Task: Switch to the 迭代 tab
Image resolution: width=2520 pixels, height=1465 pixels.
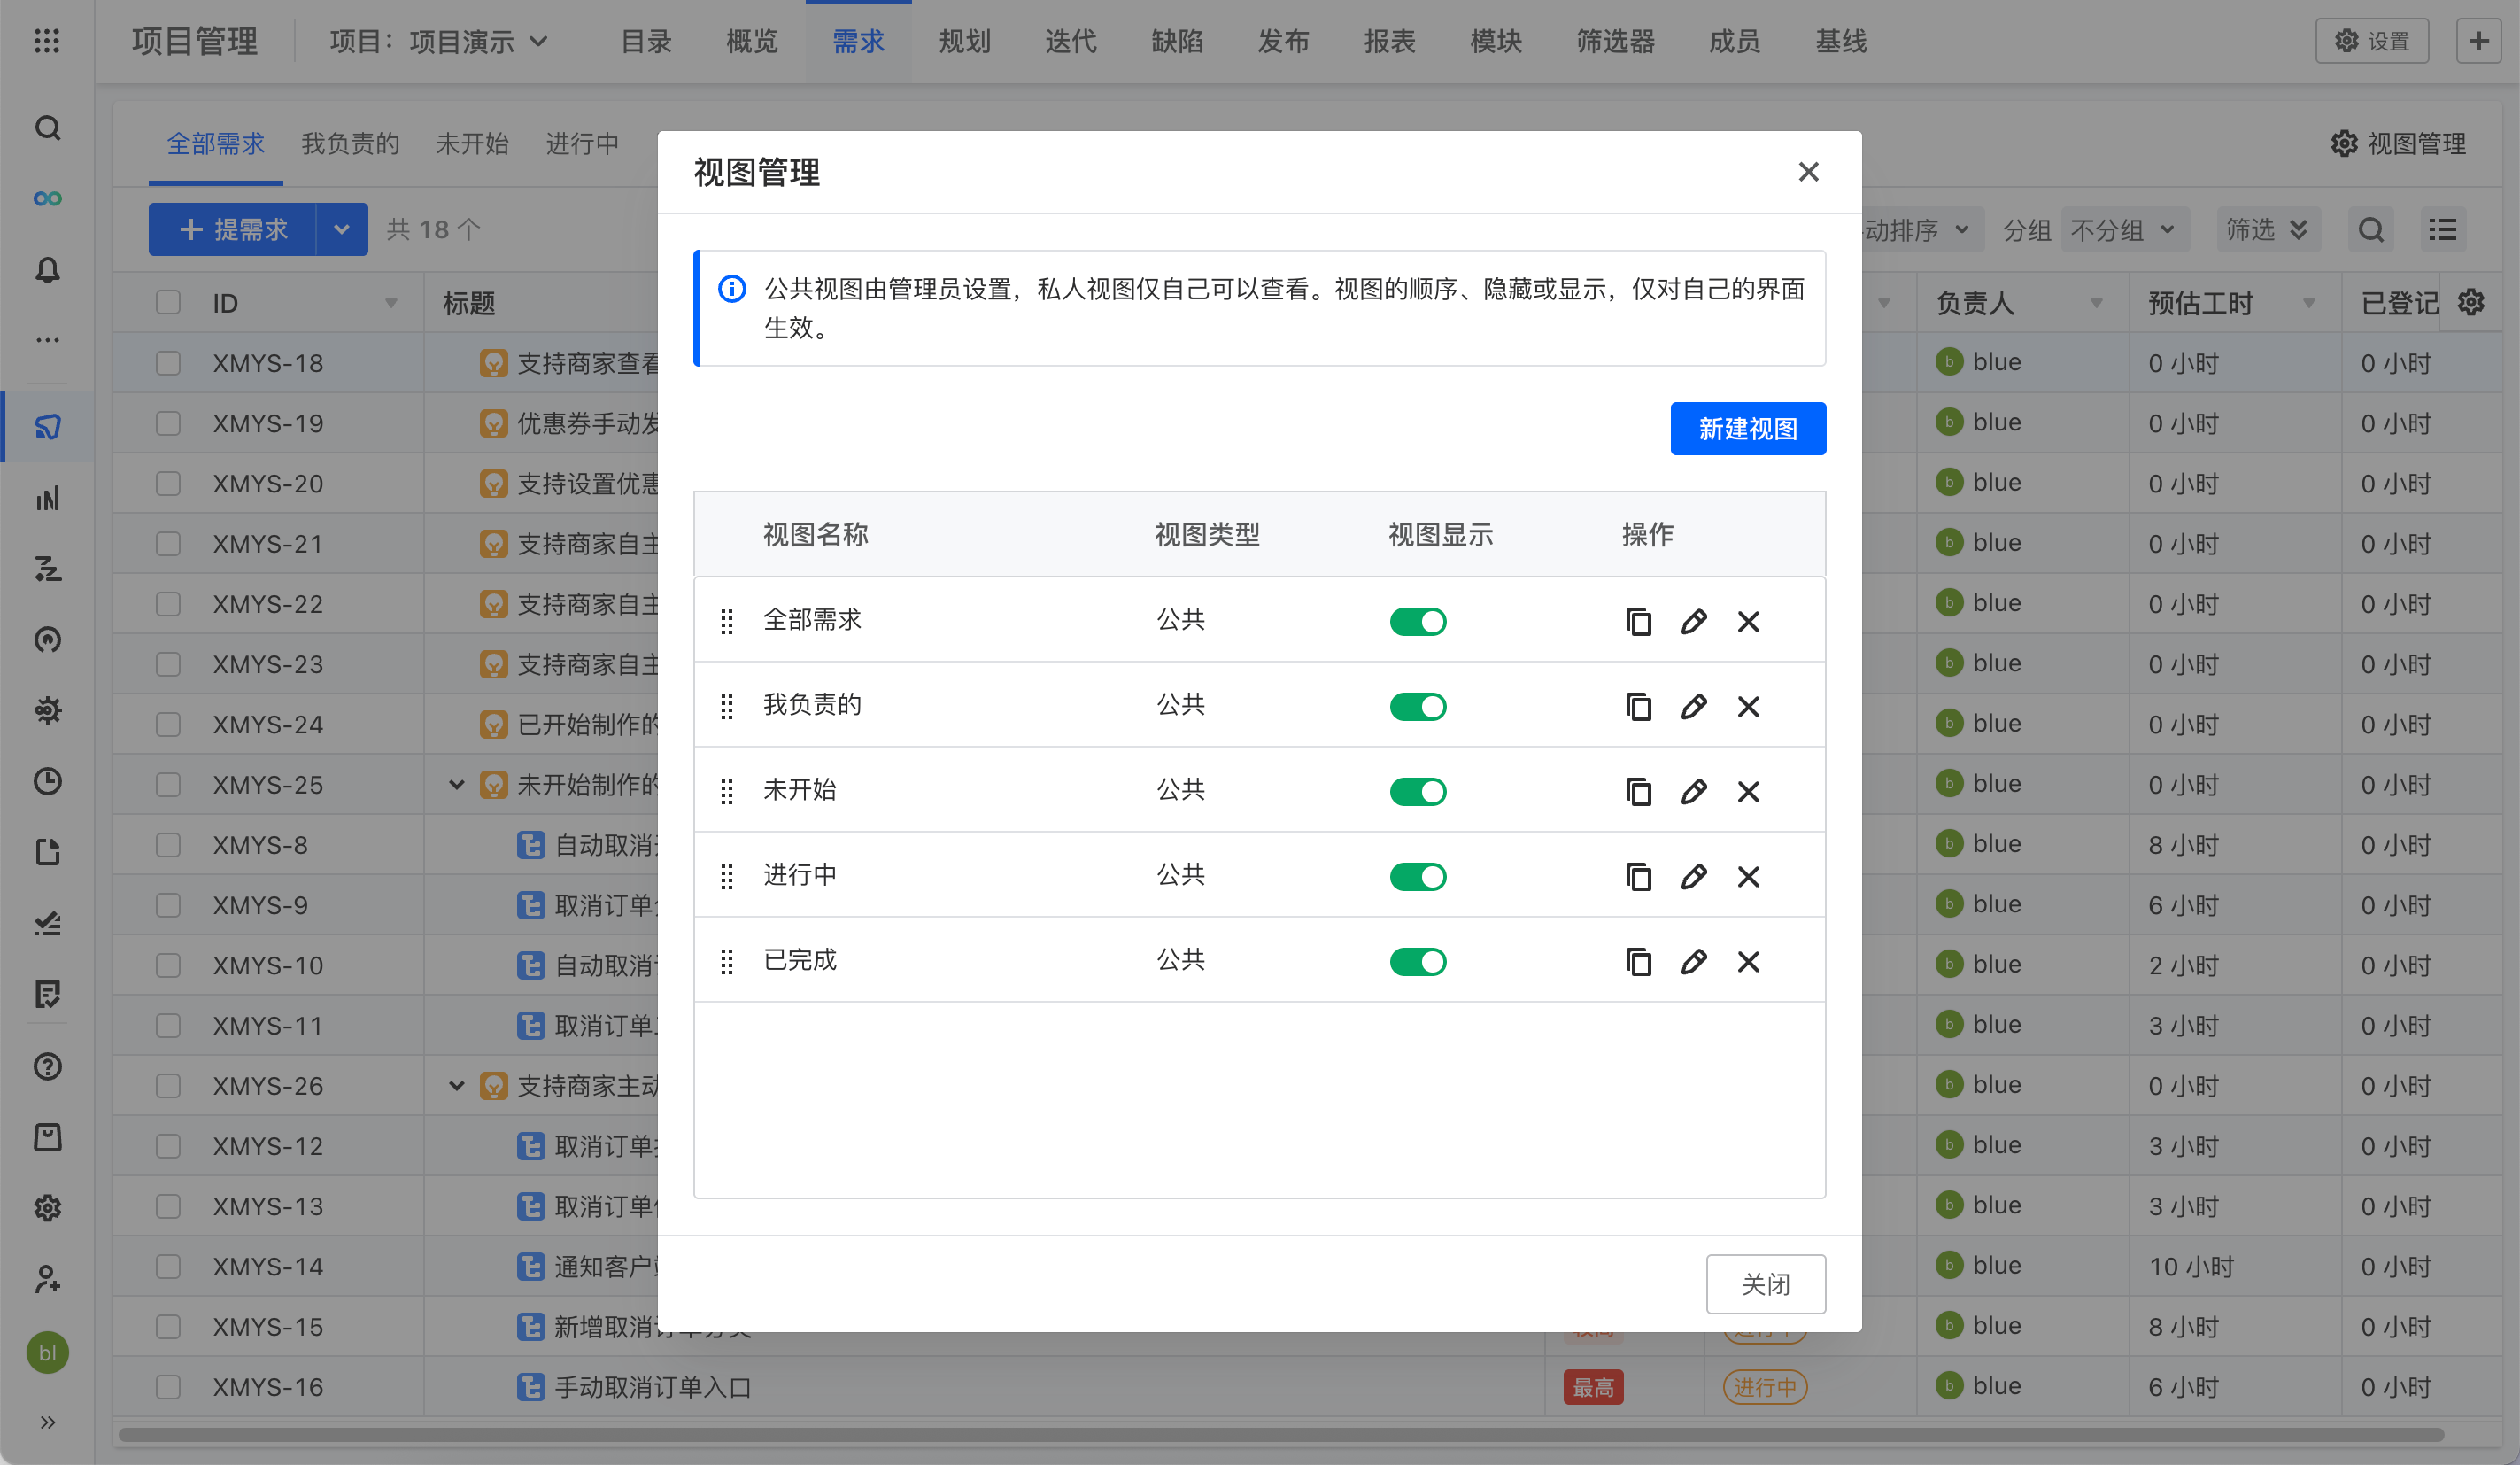Action: [1071, 41]
